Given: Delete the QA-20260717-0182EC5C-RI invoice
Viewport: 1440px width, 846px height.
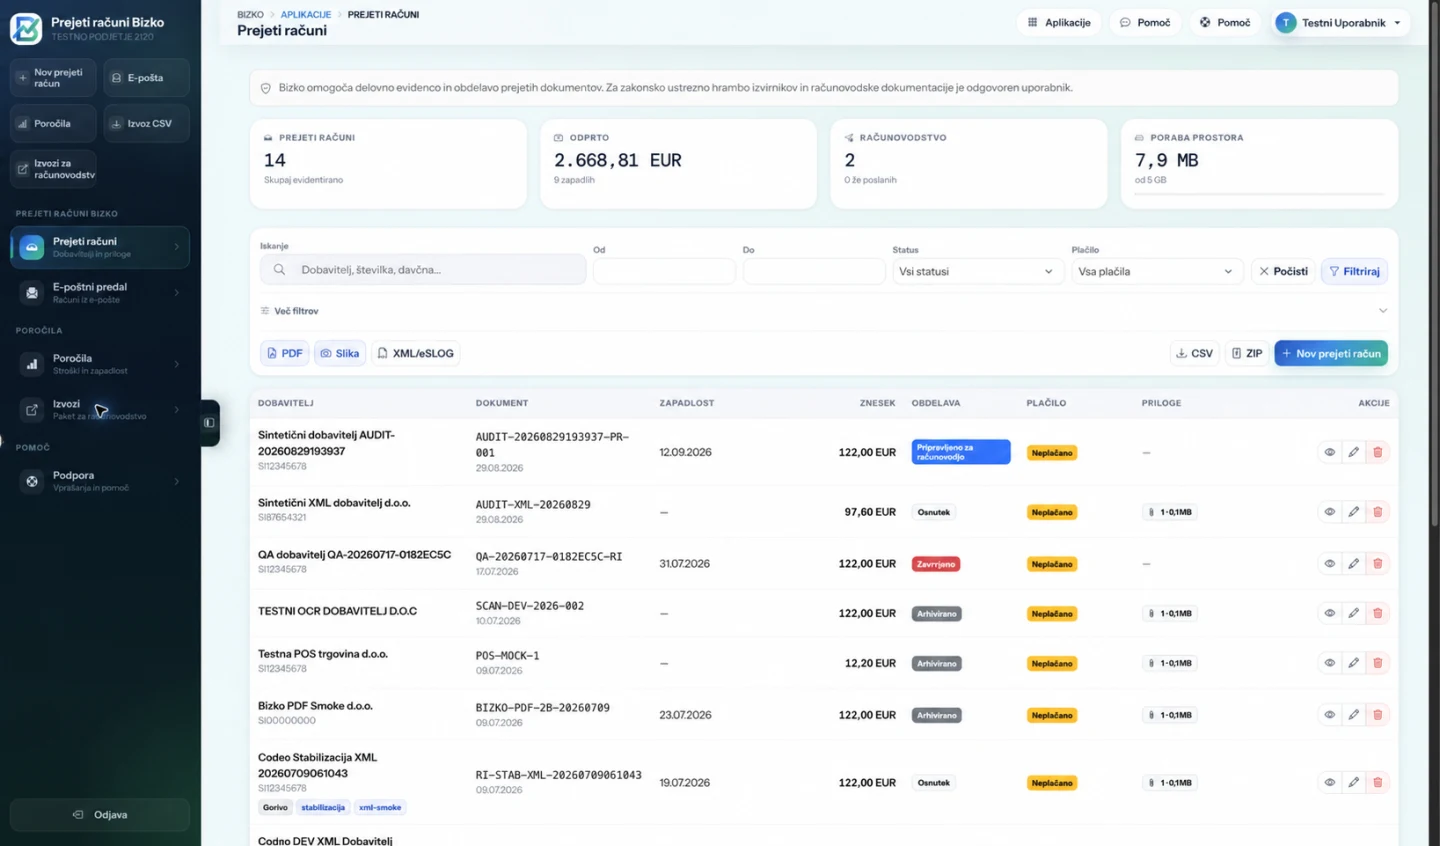Looking at the screenshot, I should point(1377,564).
